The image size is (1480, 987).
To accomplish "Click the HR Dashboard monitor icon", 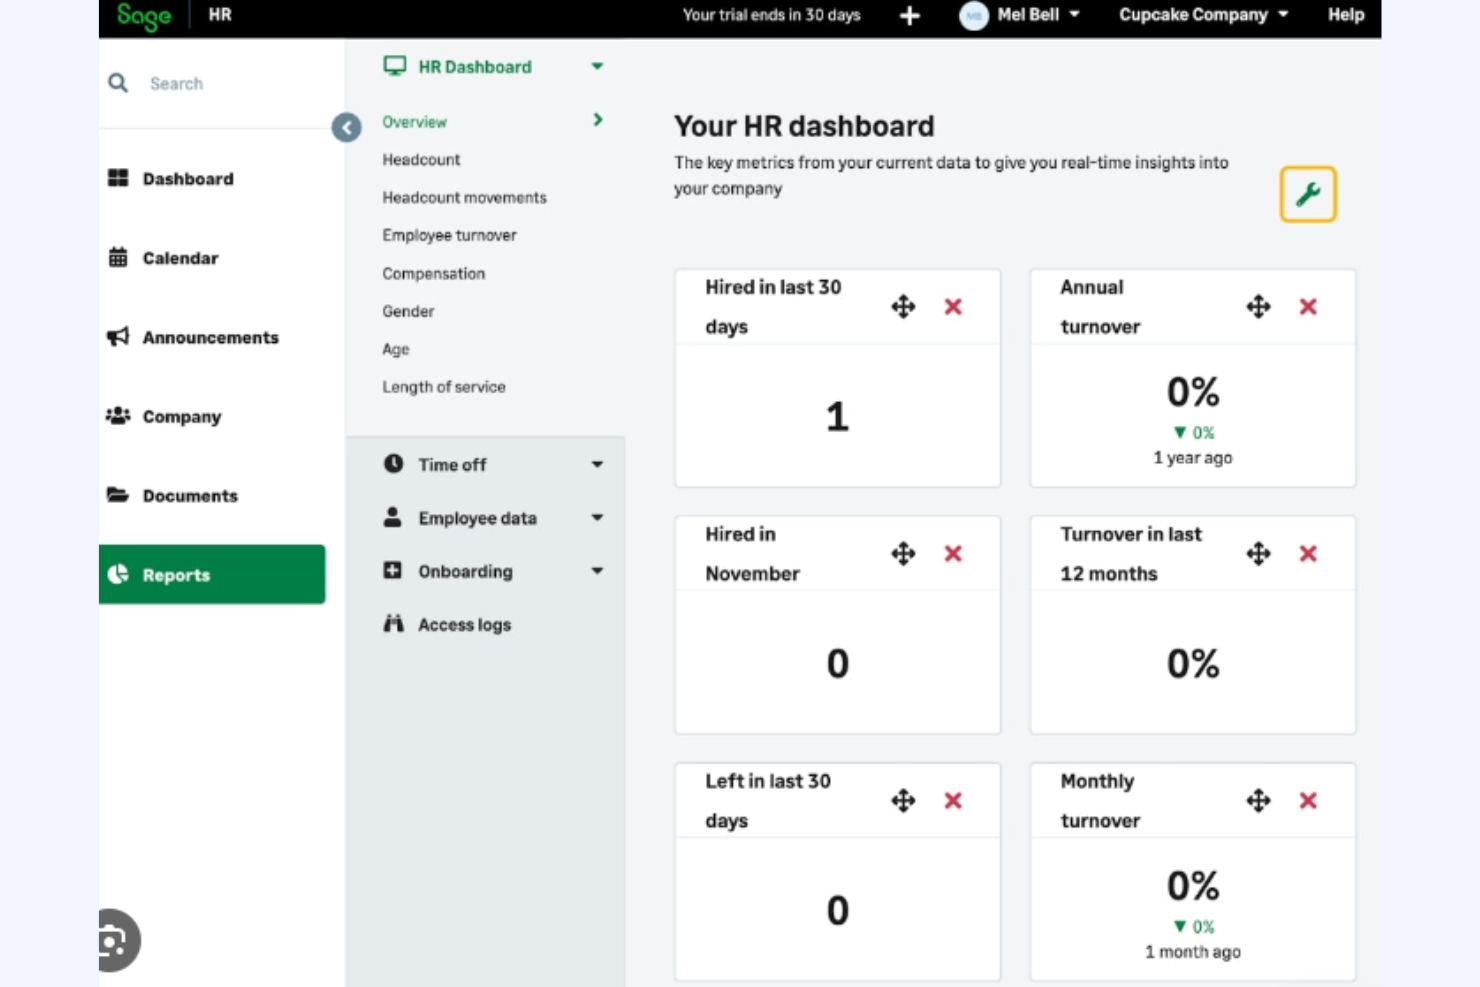I will pos(395,66).
